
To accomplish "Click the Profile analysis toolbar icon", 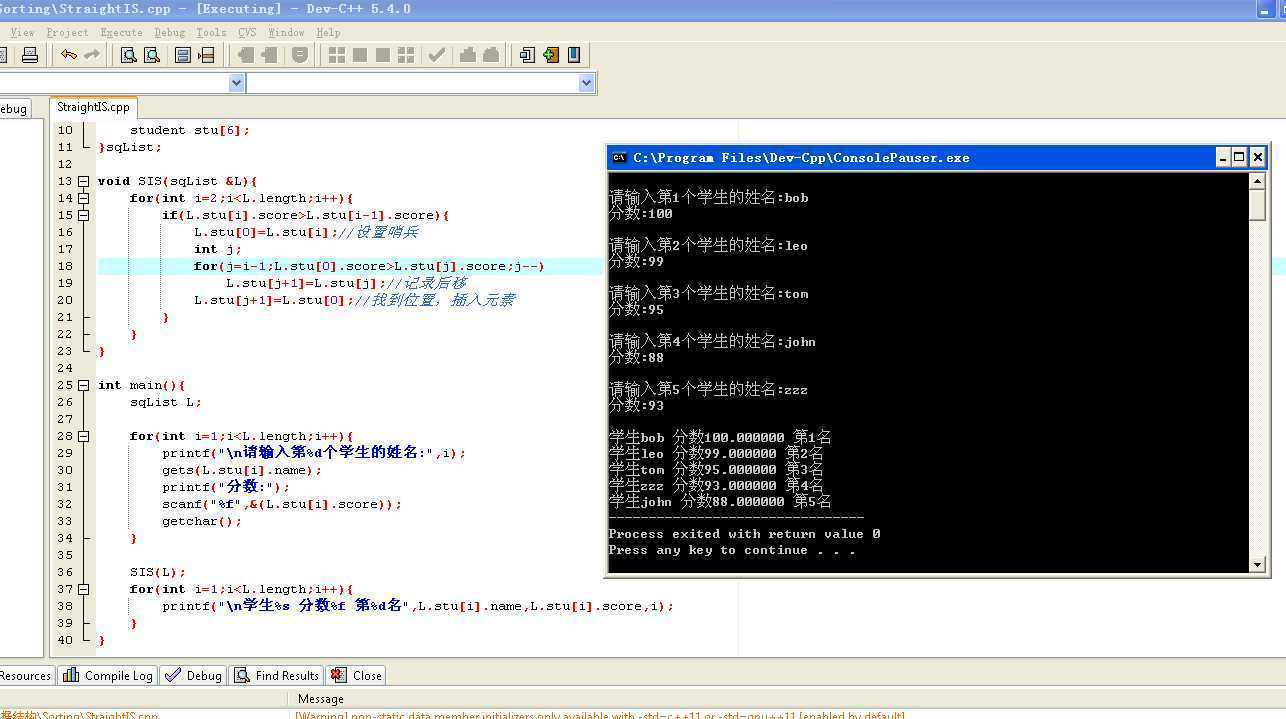I will click(467, 55).
